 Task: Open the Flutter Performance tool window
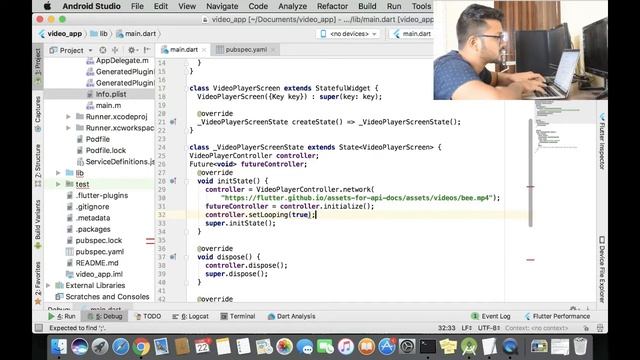click(x=558, y=316)
